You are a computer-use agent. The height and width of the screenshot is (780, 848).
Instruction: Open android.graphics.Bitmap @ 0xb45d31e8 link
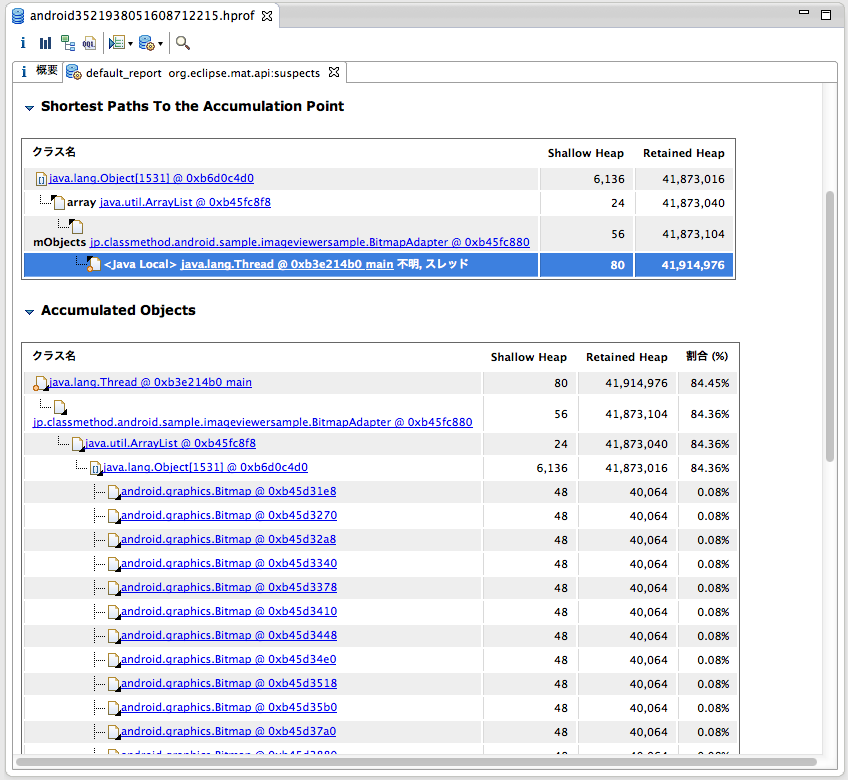point(226,491)
